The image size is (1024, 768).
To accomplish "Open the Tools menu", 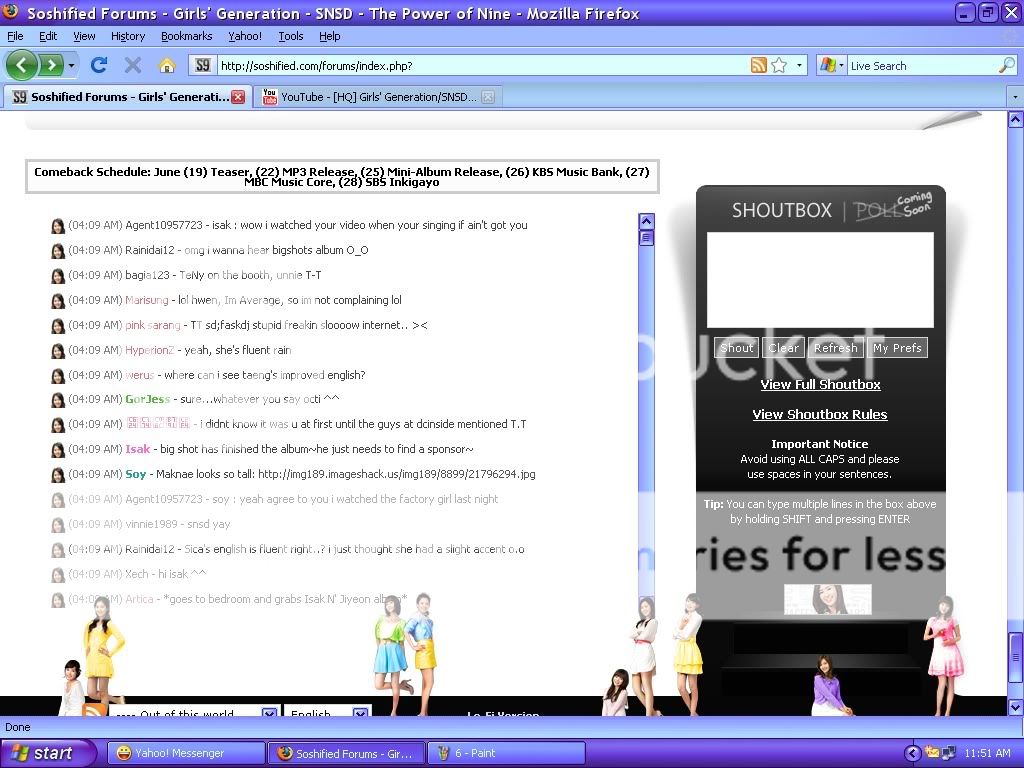I will pyautogui.click(x=291, y=36).
